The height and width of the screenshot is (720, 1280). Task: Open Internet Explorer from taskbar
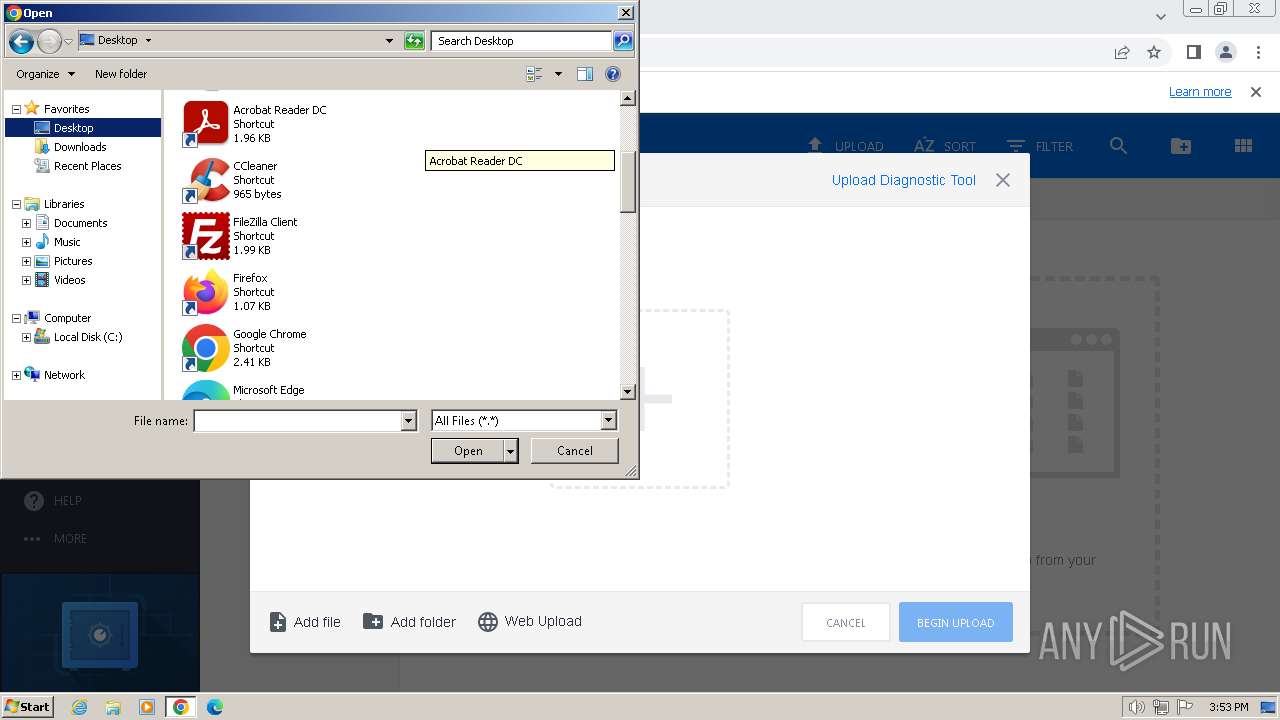pos(80,707)
